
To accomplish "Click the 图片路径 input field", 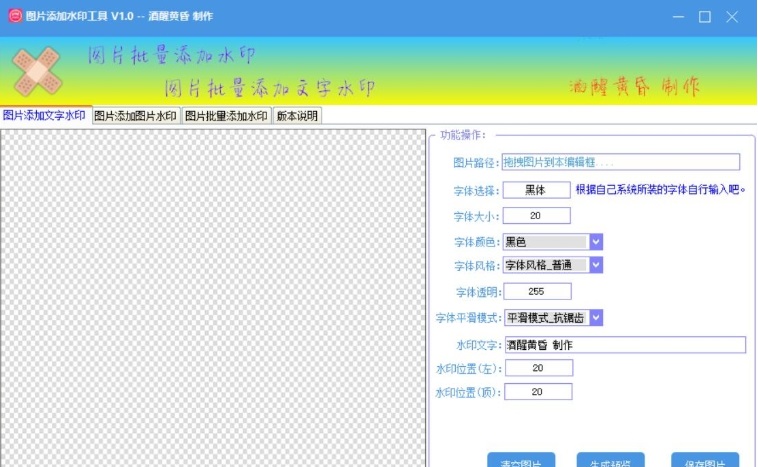I will (x=621, y=162).
